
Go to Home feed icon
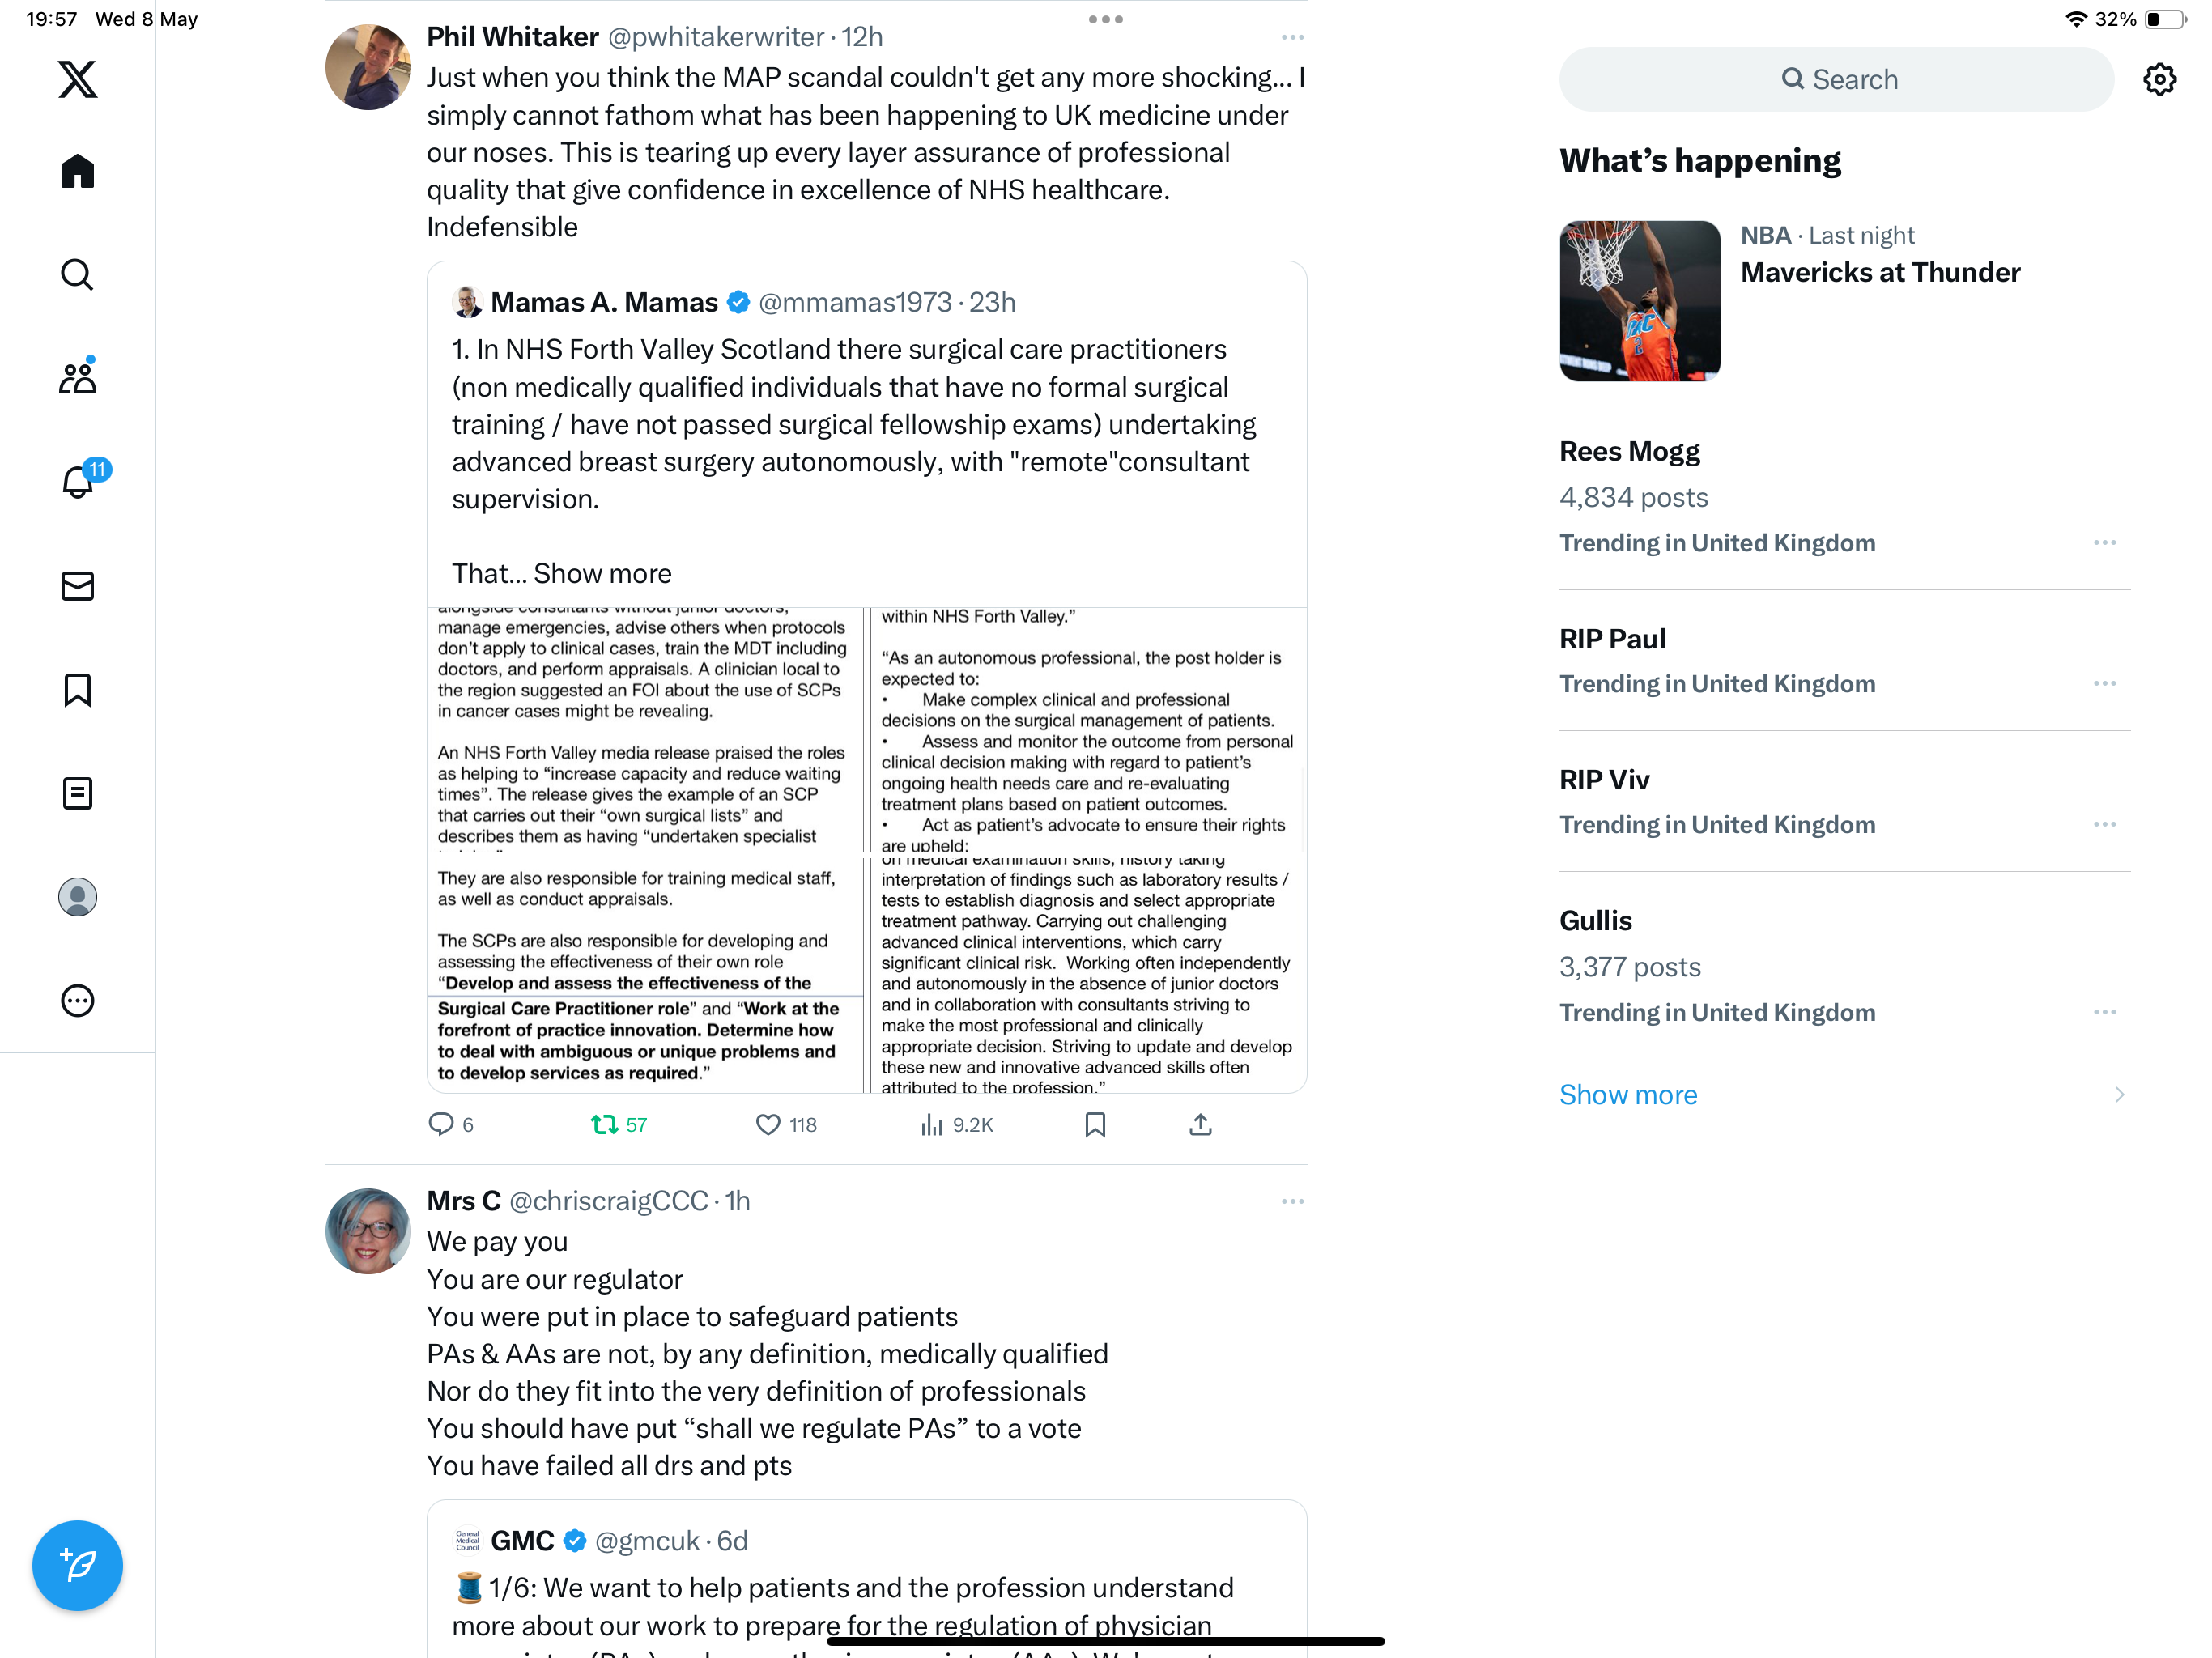point(77,171)
